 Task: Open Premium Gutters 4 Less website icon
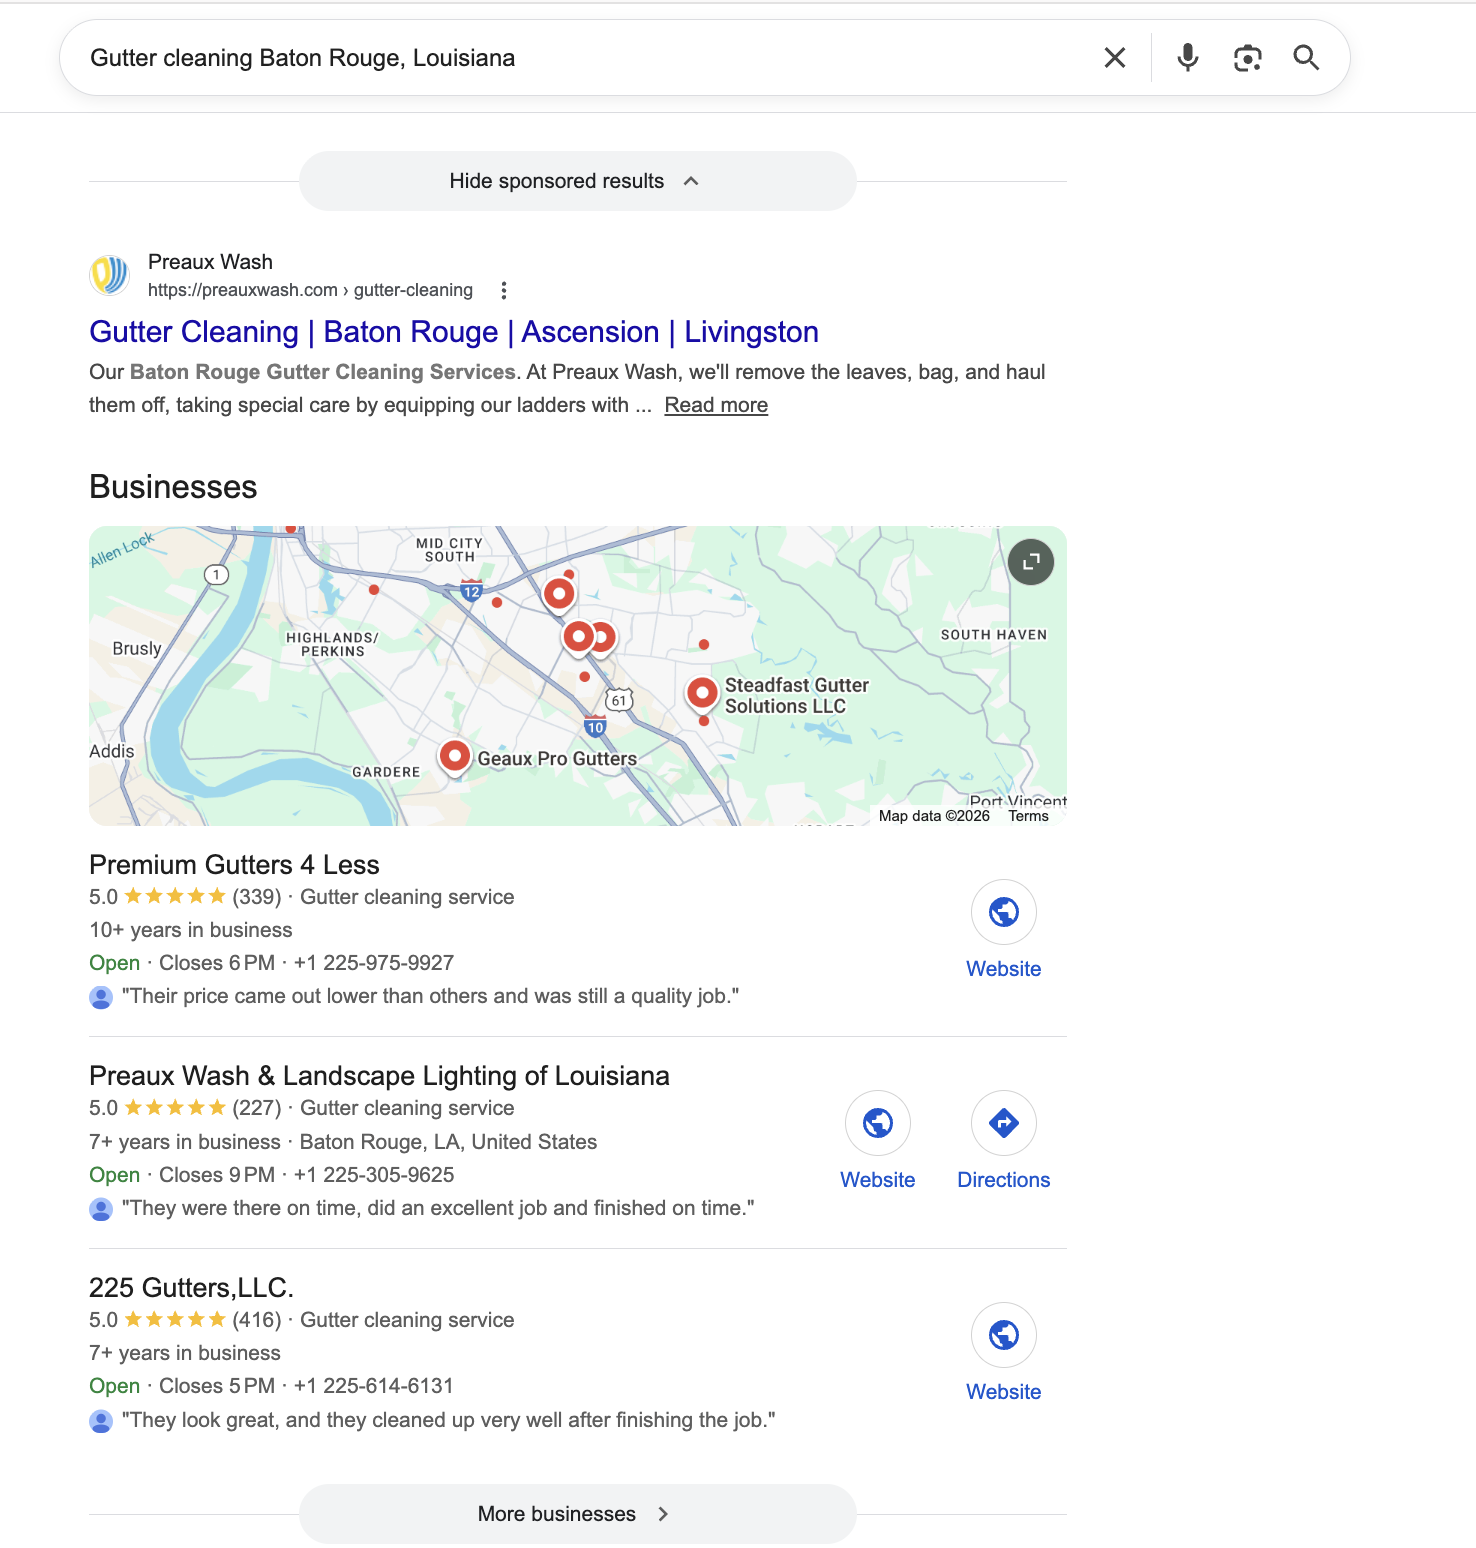(1003, 912)
